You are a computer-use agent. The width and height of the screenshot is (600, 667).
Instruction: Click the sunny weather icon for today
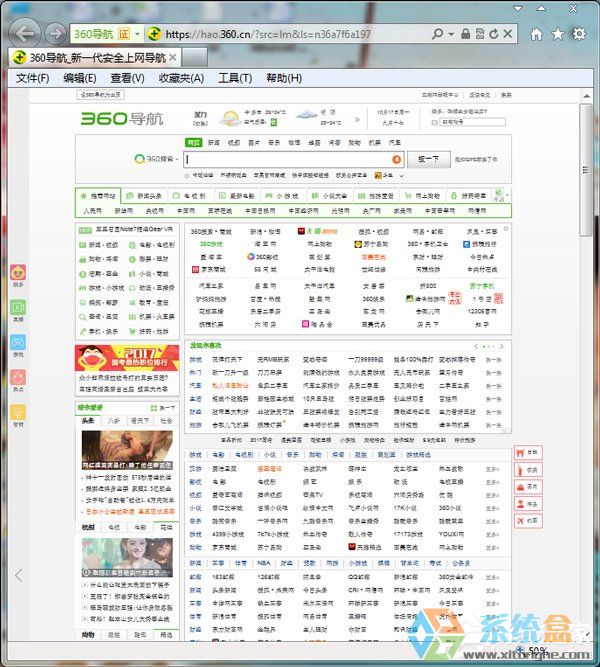pyautogui.click(x=230, y=118)
